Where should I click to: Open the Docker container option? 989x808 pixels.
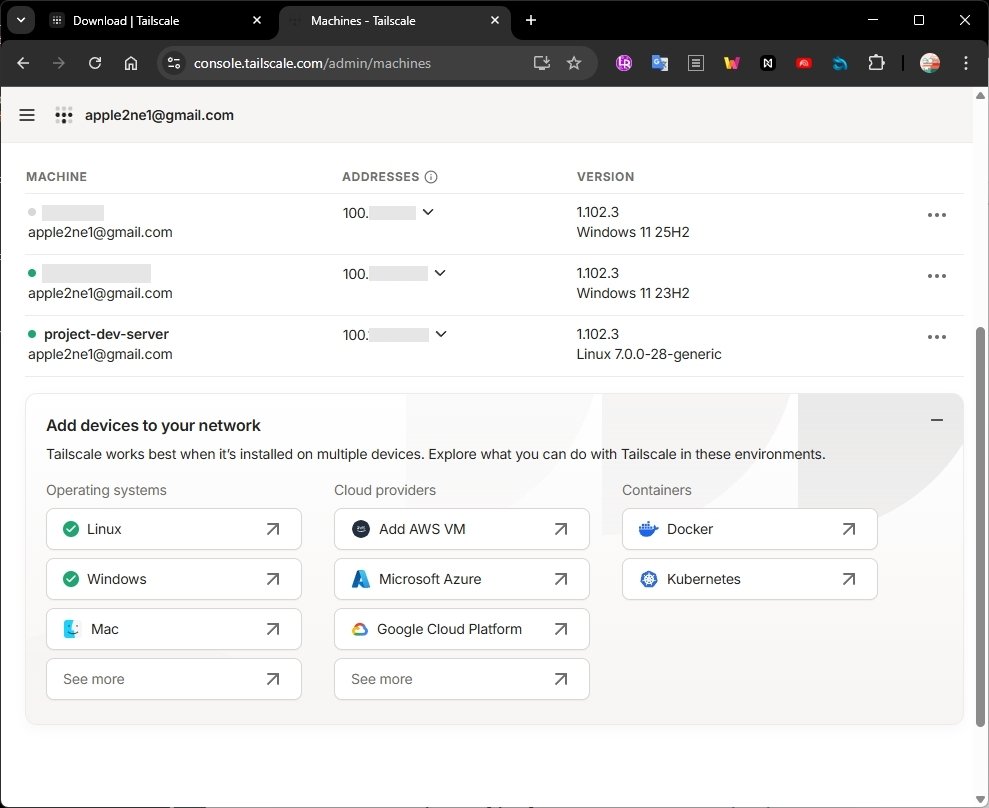click(749, 529)
